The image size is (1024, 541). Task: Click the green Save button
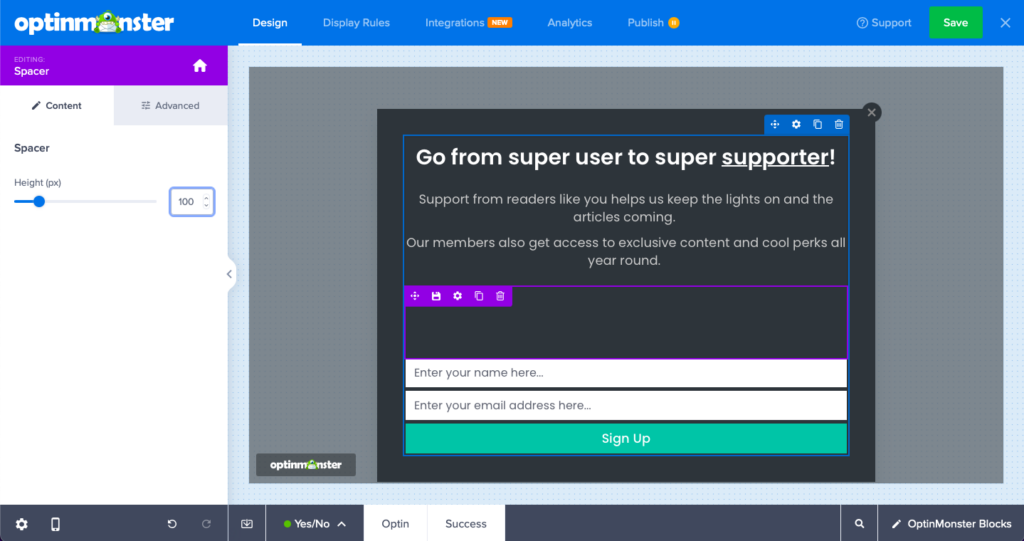(x=955, y=23)
